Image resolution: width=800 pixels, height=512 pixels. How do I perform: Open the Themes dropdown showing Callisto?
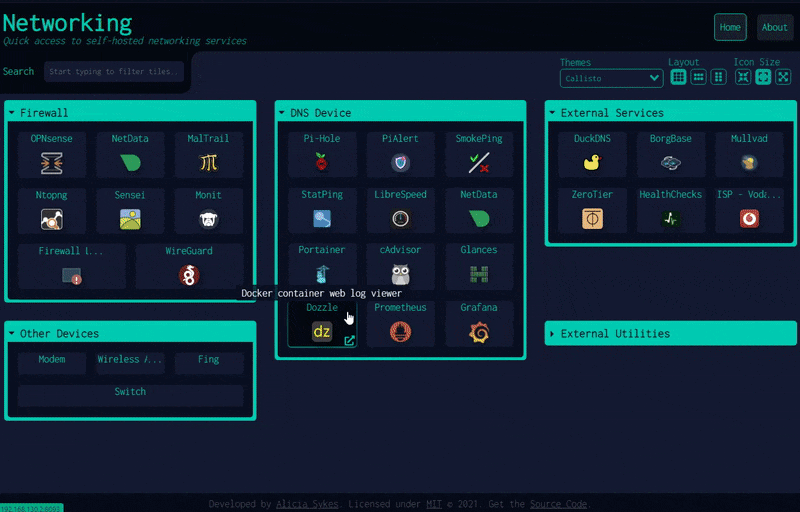coord(611,79)
